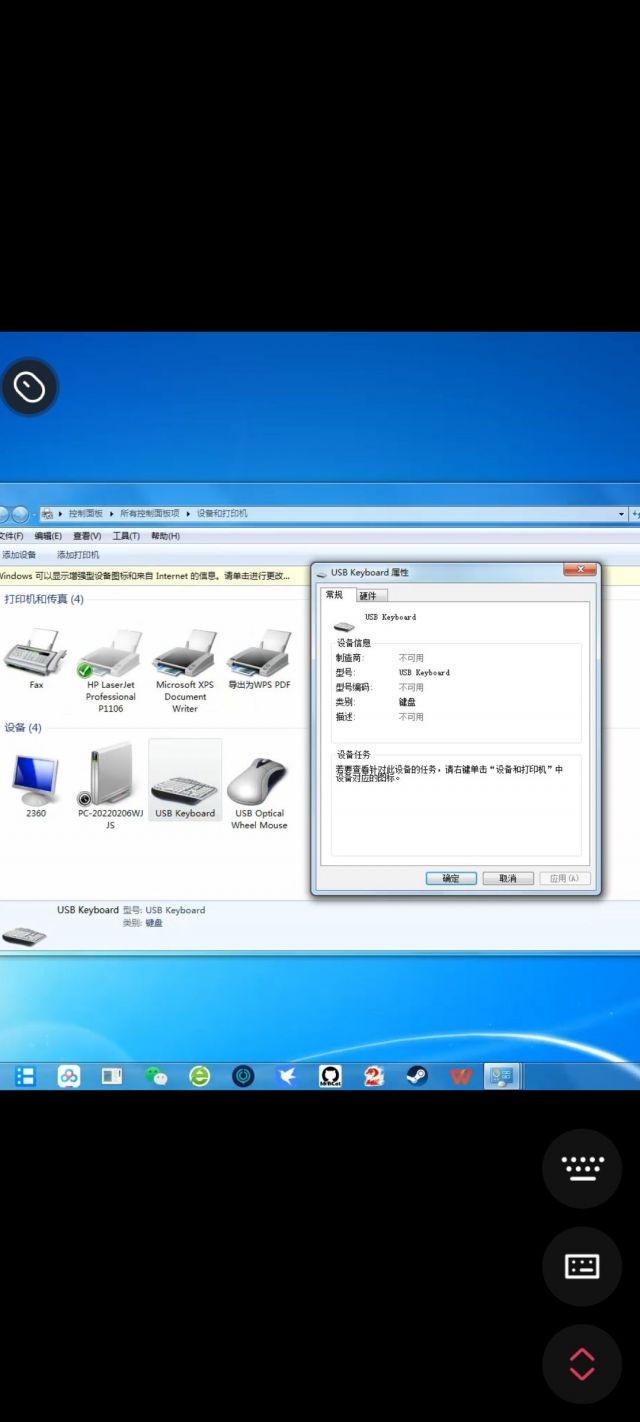640x1422 pixels.
Task: Launch the WPS Office taskbar icon
Action: 460,1076
